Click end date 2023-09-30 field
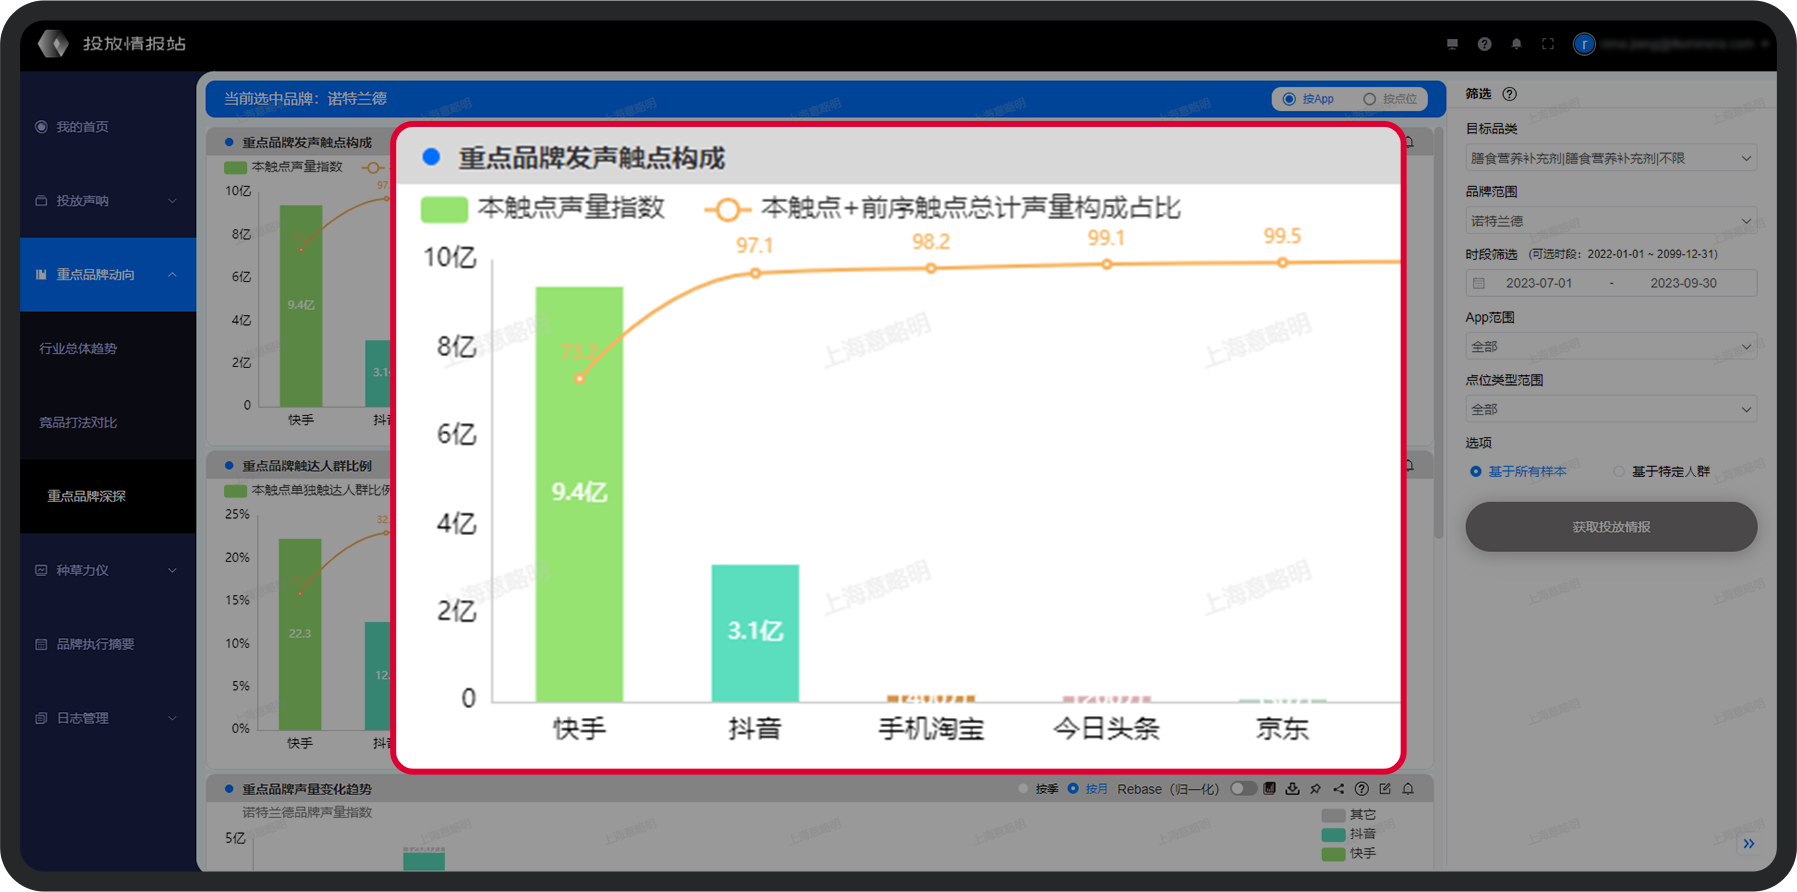This screenshot has width=1797, height=892. (1683, 283)
